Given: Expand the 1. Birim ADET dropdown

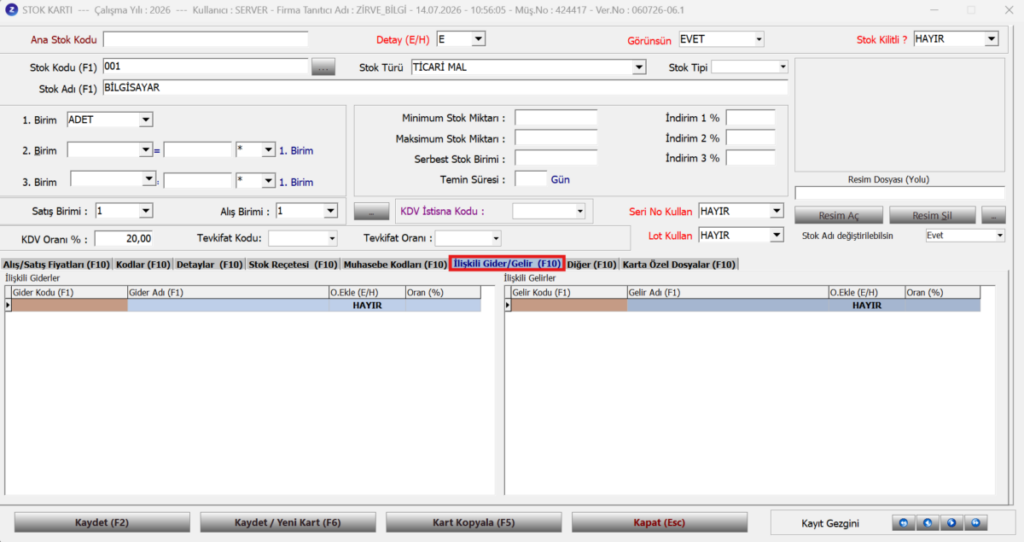Looking at the screenshot, I should 146,120.
